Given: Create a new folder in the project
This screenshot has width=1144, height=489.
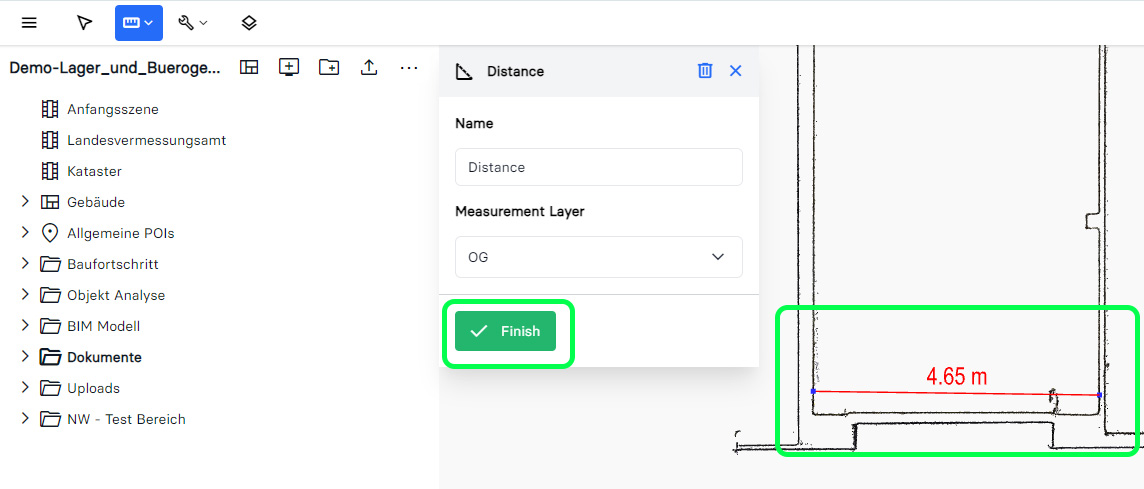Looking at the screenshot, I should 329,67.
